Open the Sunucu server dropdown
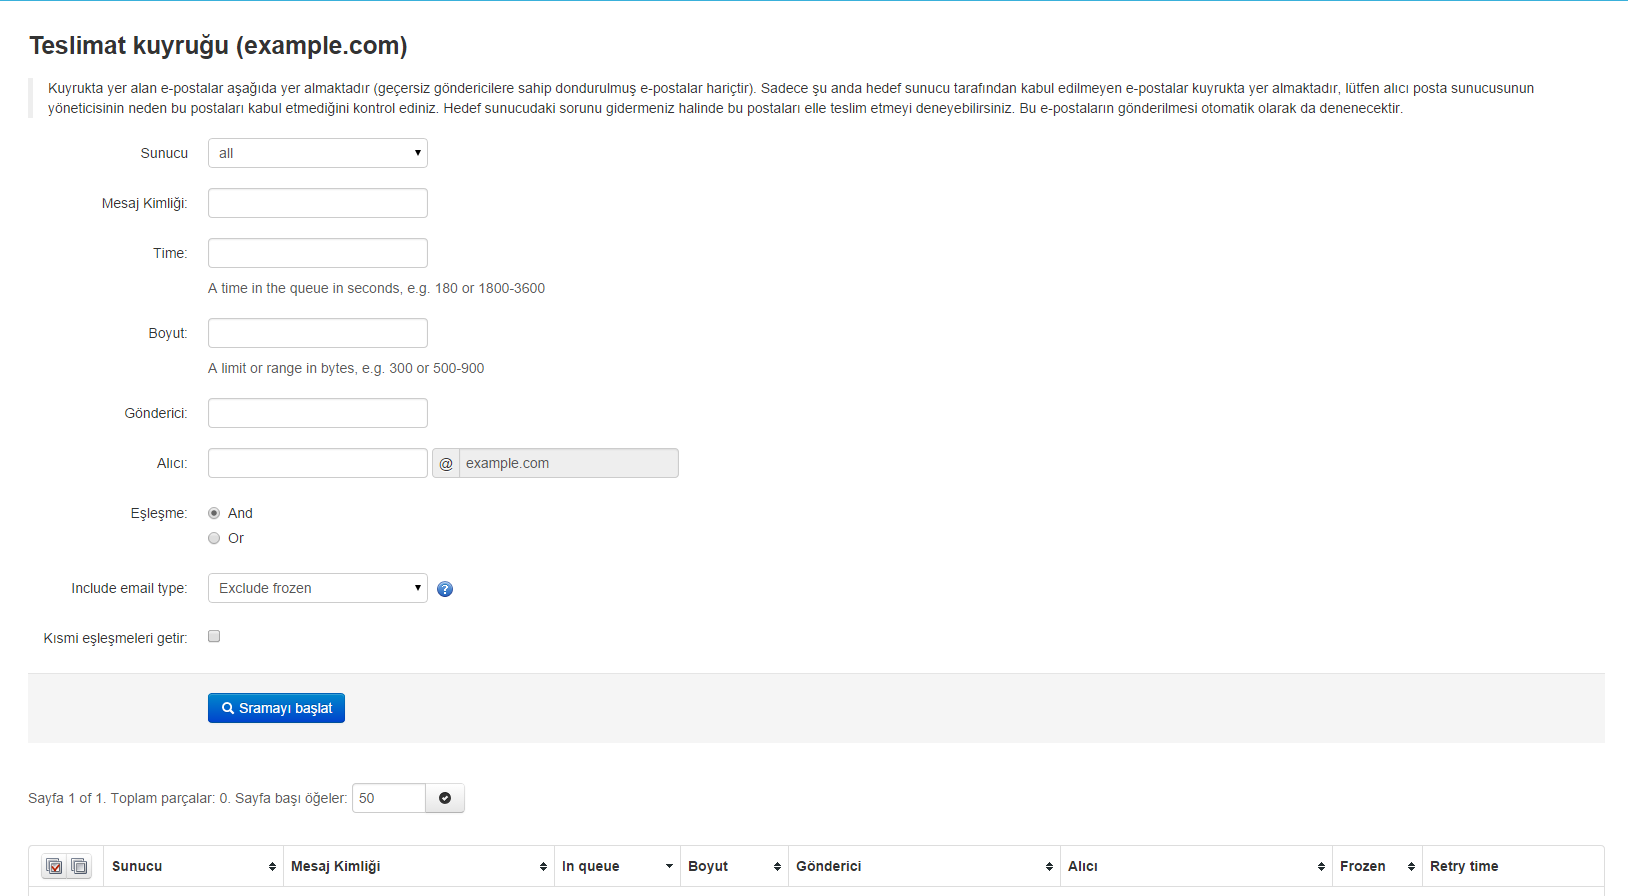The width and height of the screenshot is (1628, 896). (x=317, y=153)
